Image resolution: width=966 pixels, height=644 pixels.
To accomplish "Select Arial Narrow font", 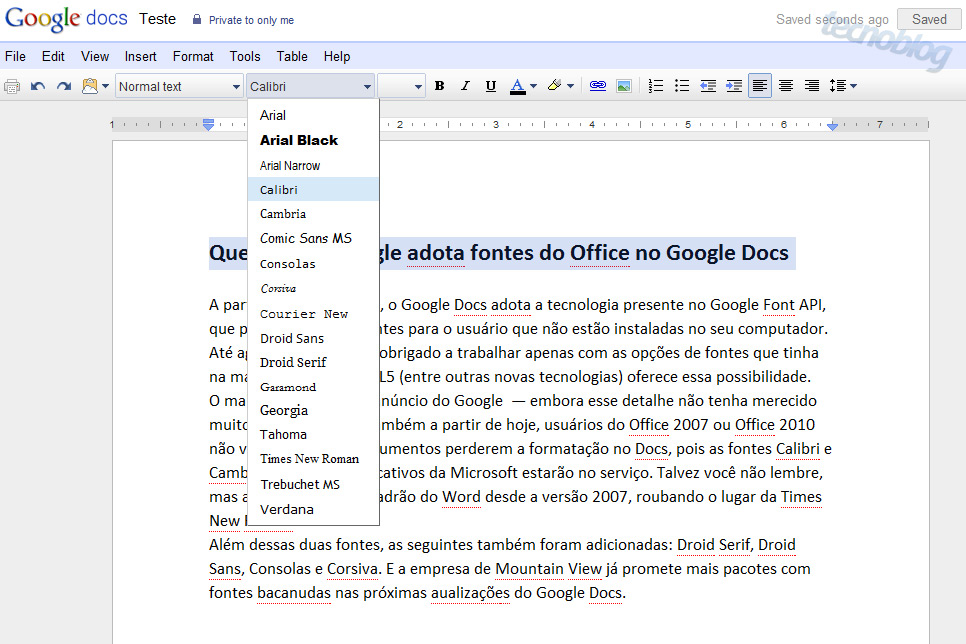I will tap(313, 165).
